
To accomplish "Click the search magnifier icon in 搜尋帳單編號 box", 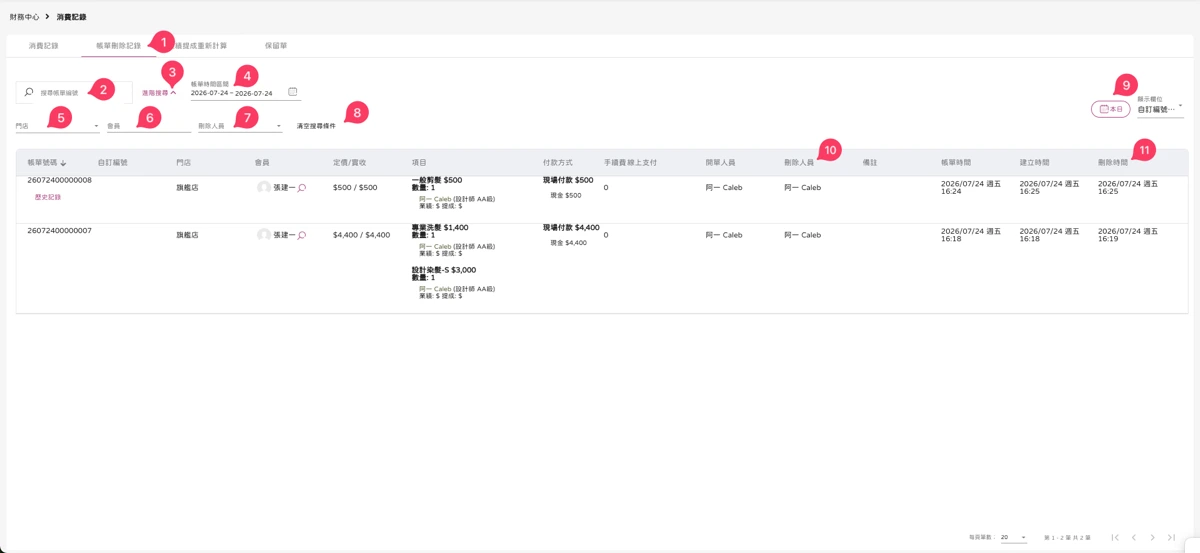I will 29,92.
